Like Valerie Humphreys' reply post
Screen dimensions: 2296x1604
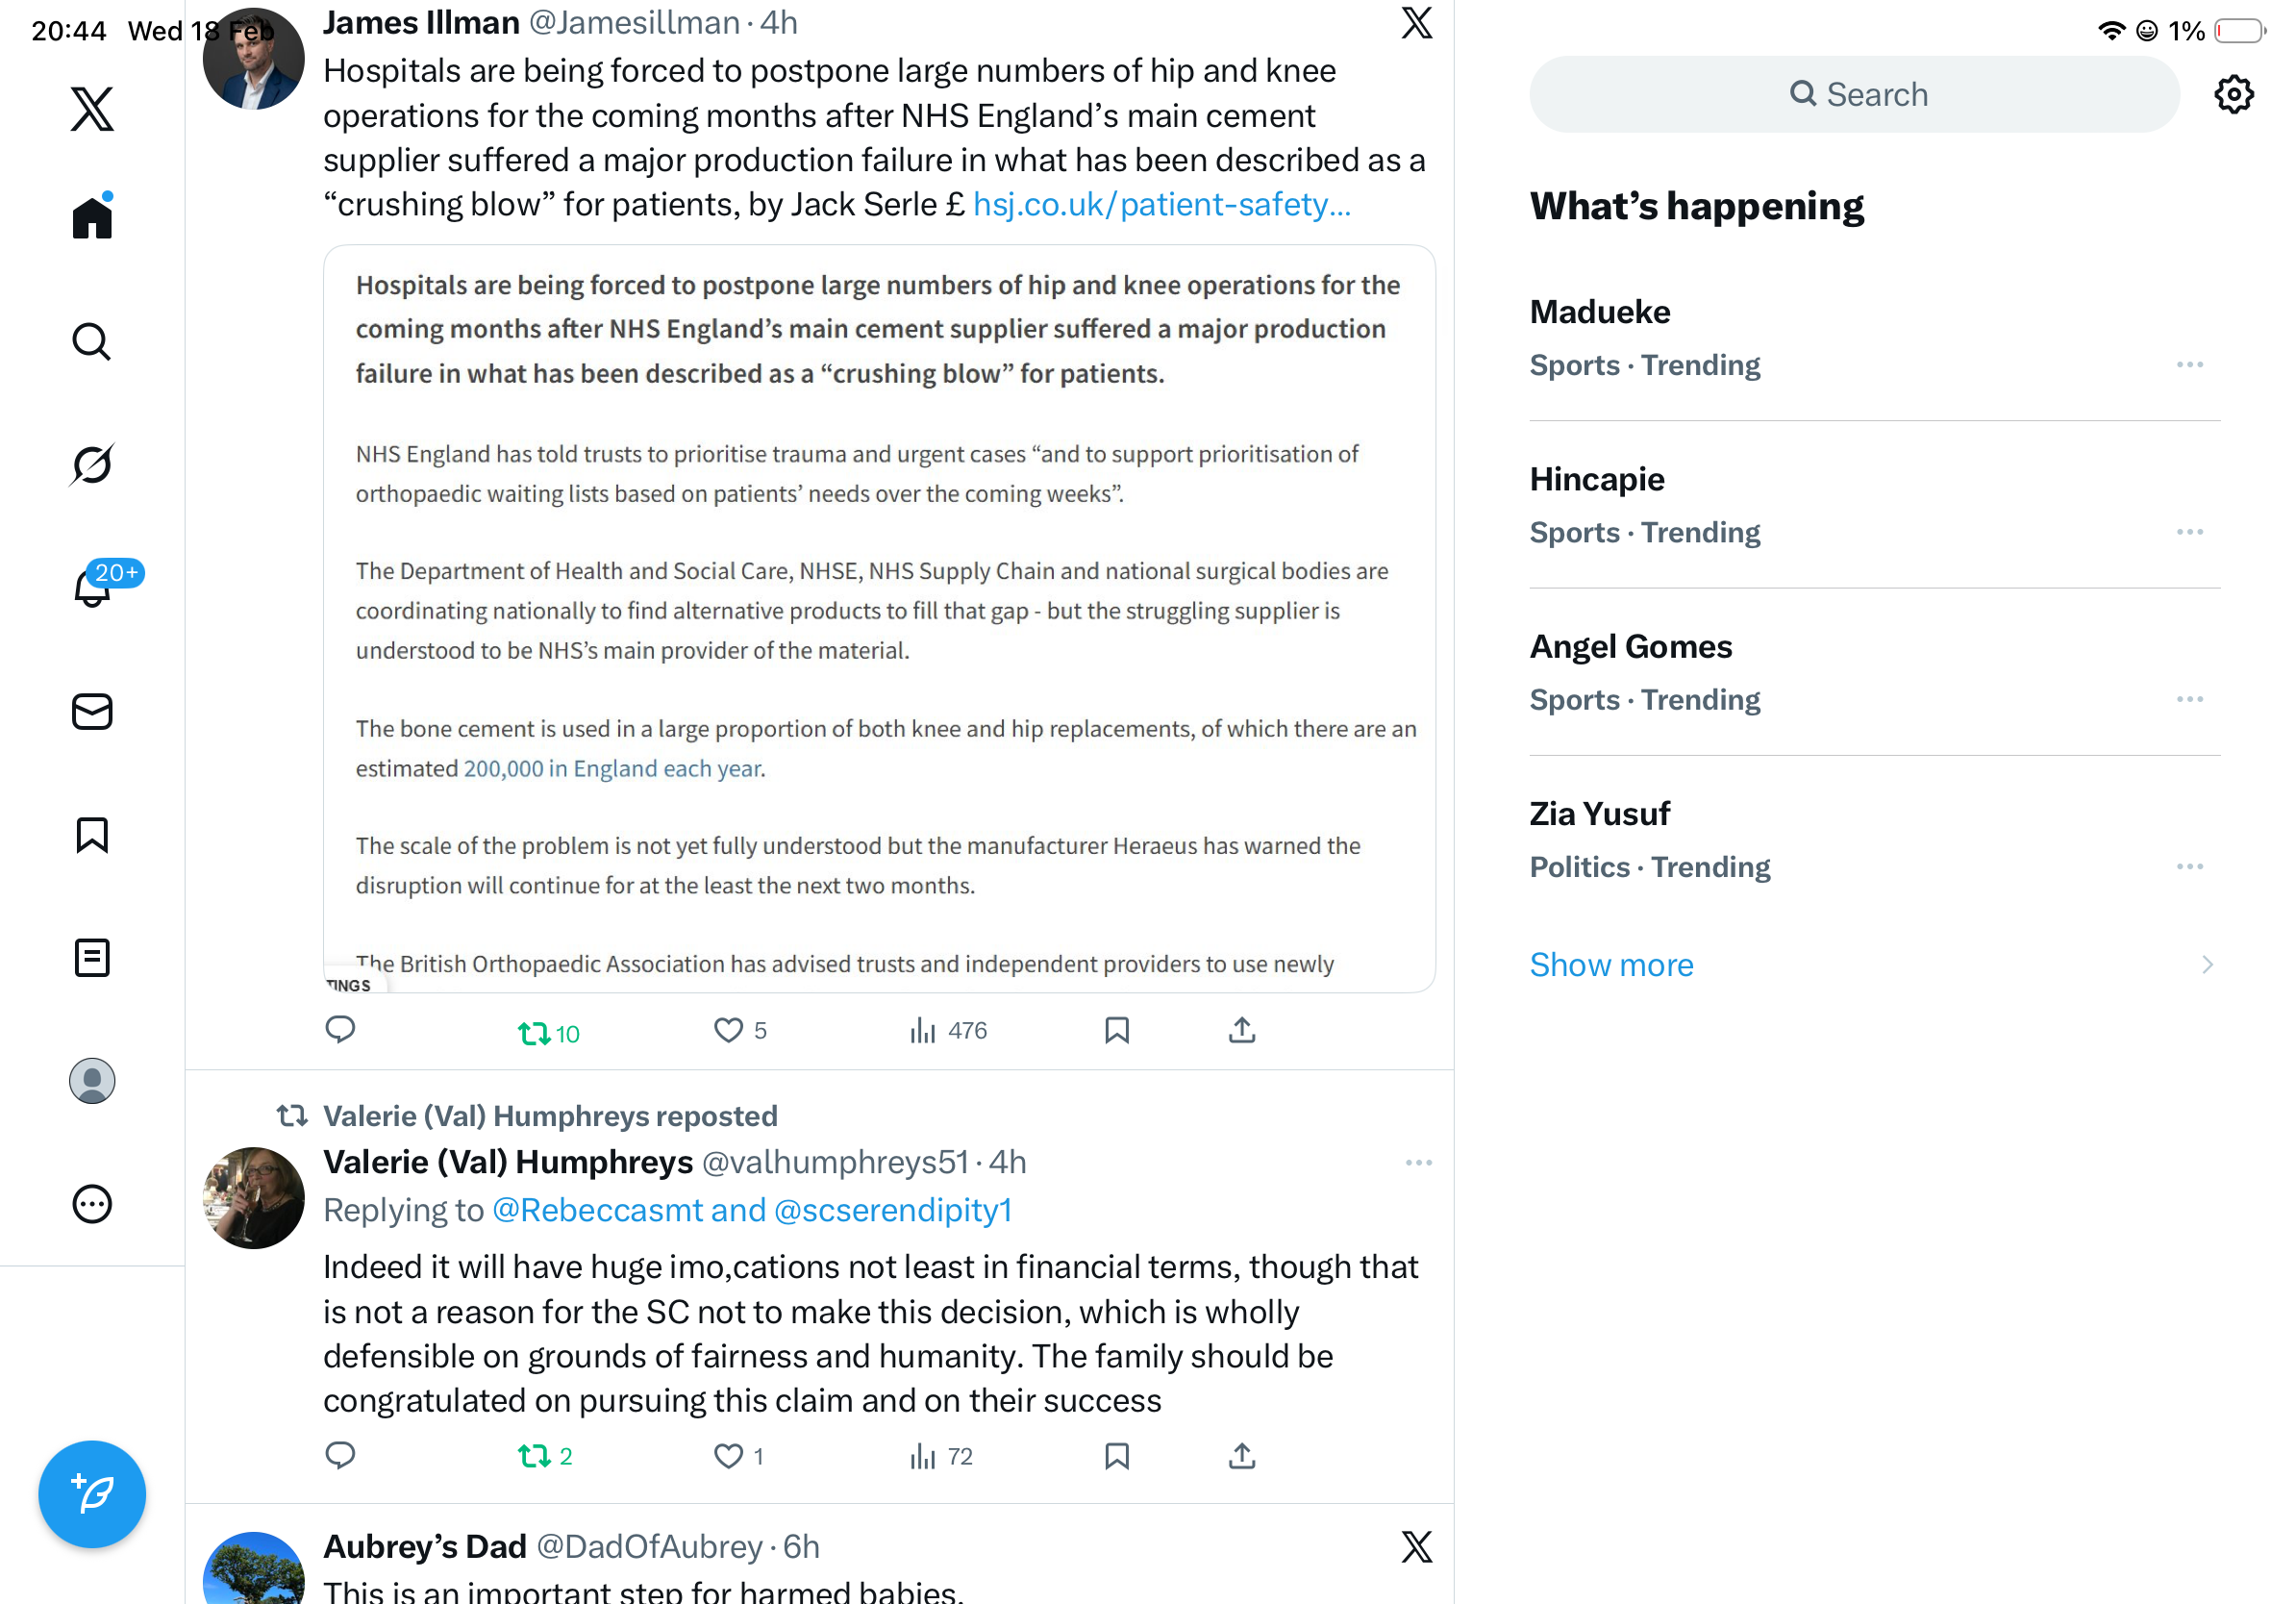tap(739, 1456)
